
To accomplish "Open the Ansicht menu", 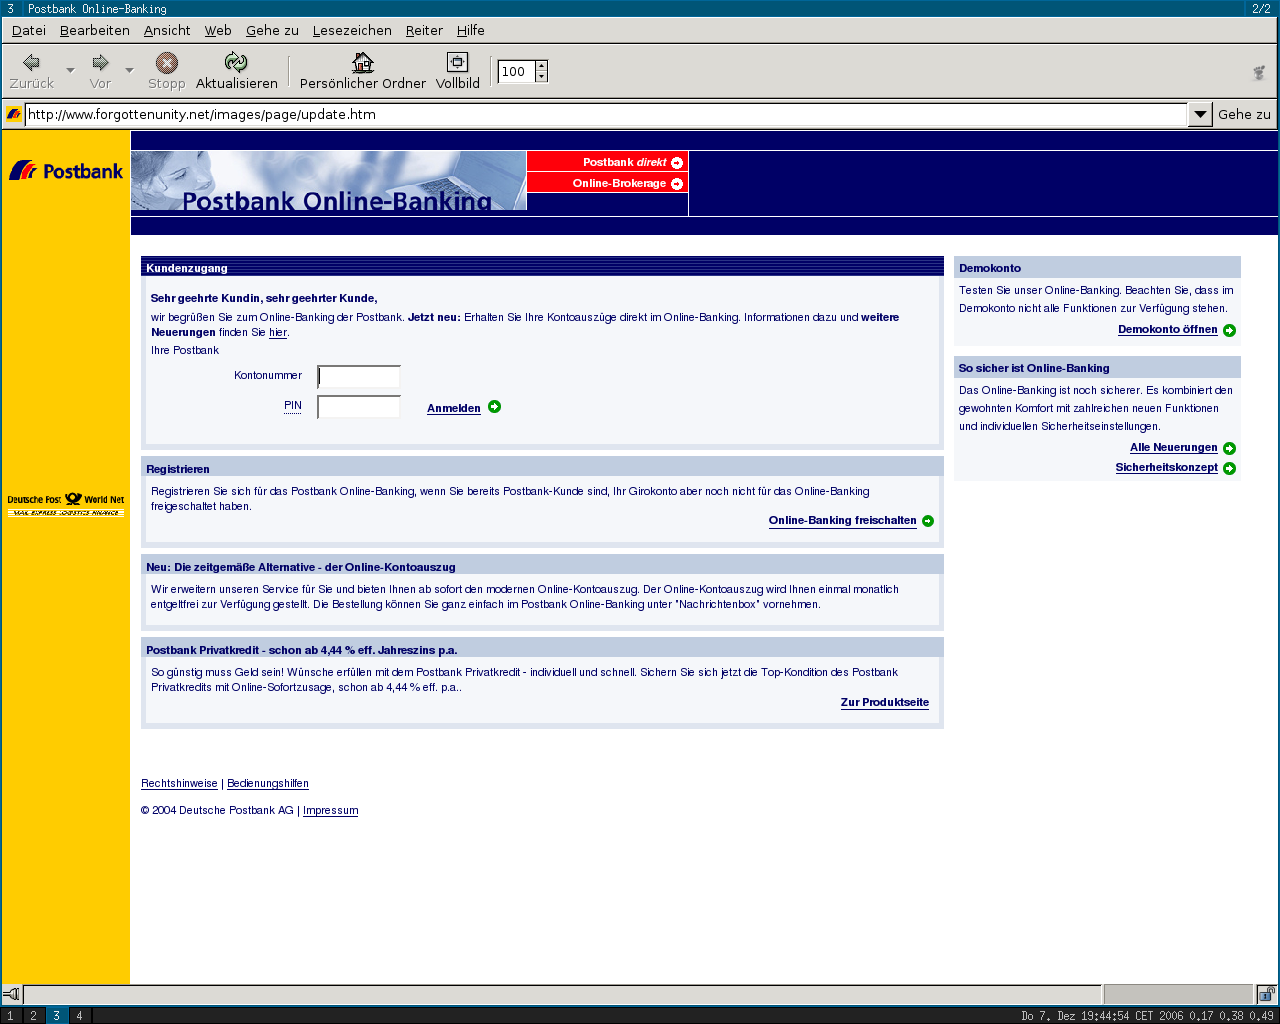I will click(x=167, y=30).
